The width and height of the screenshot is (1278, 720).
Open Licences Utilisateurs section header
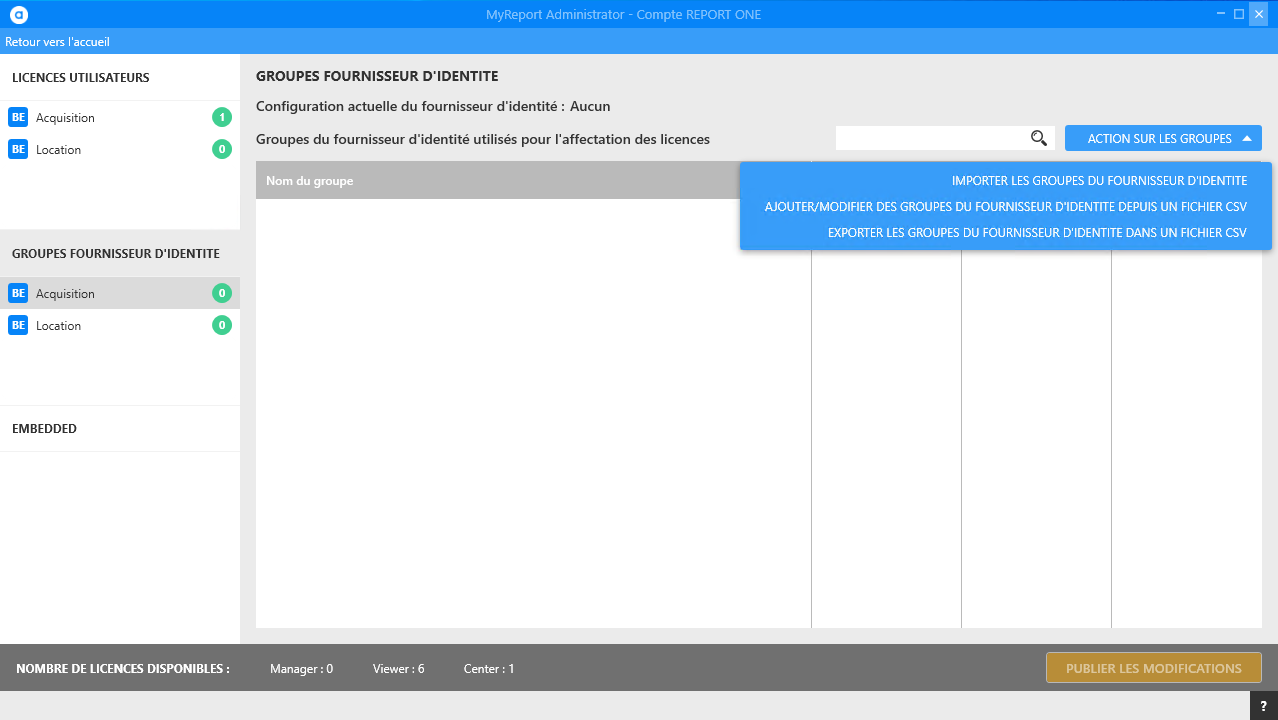(x=81, y=78)
